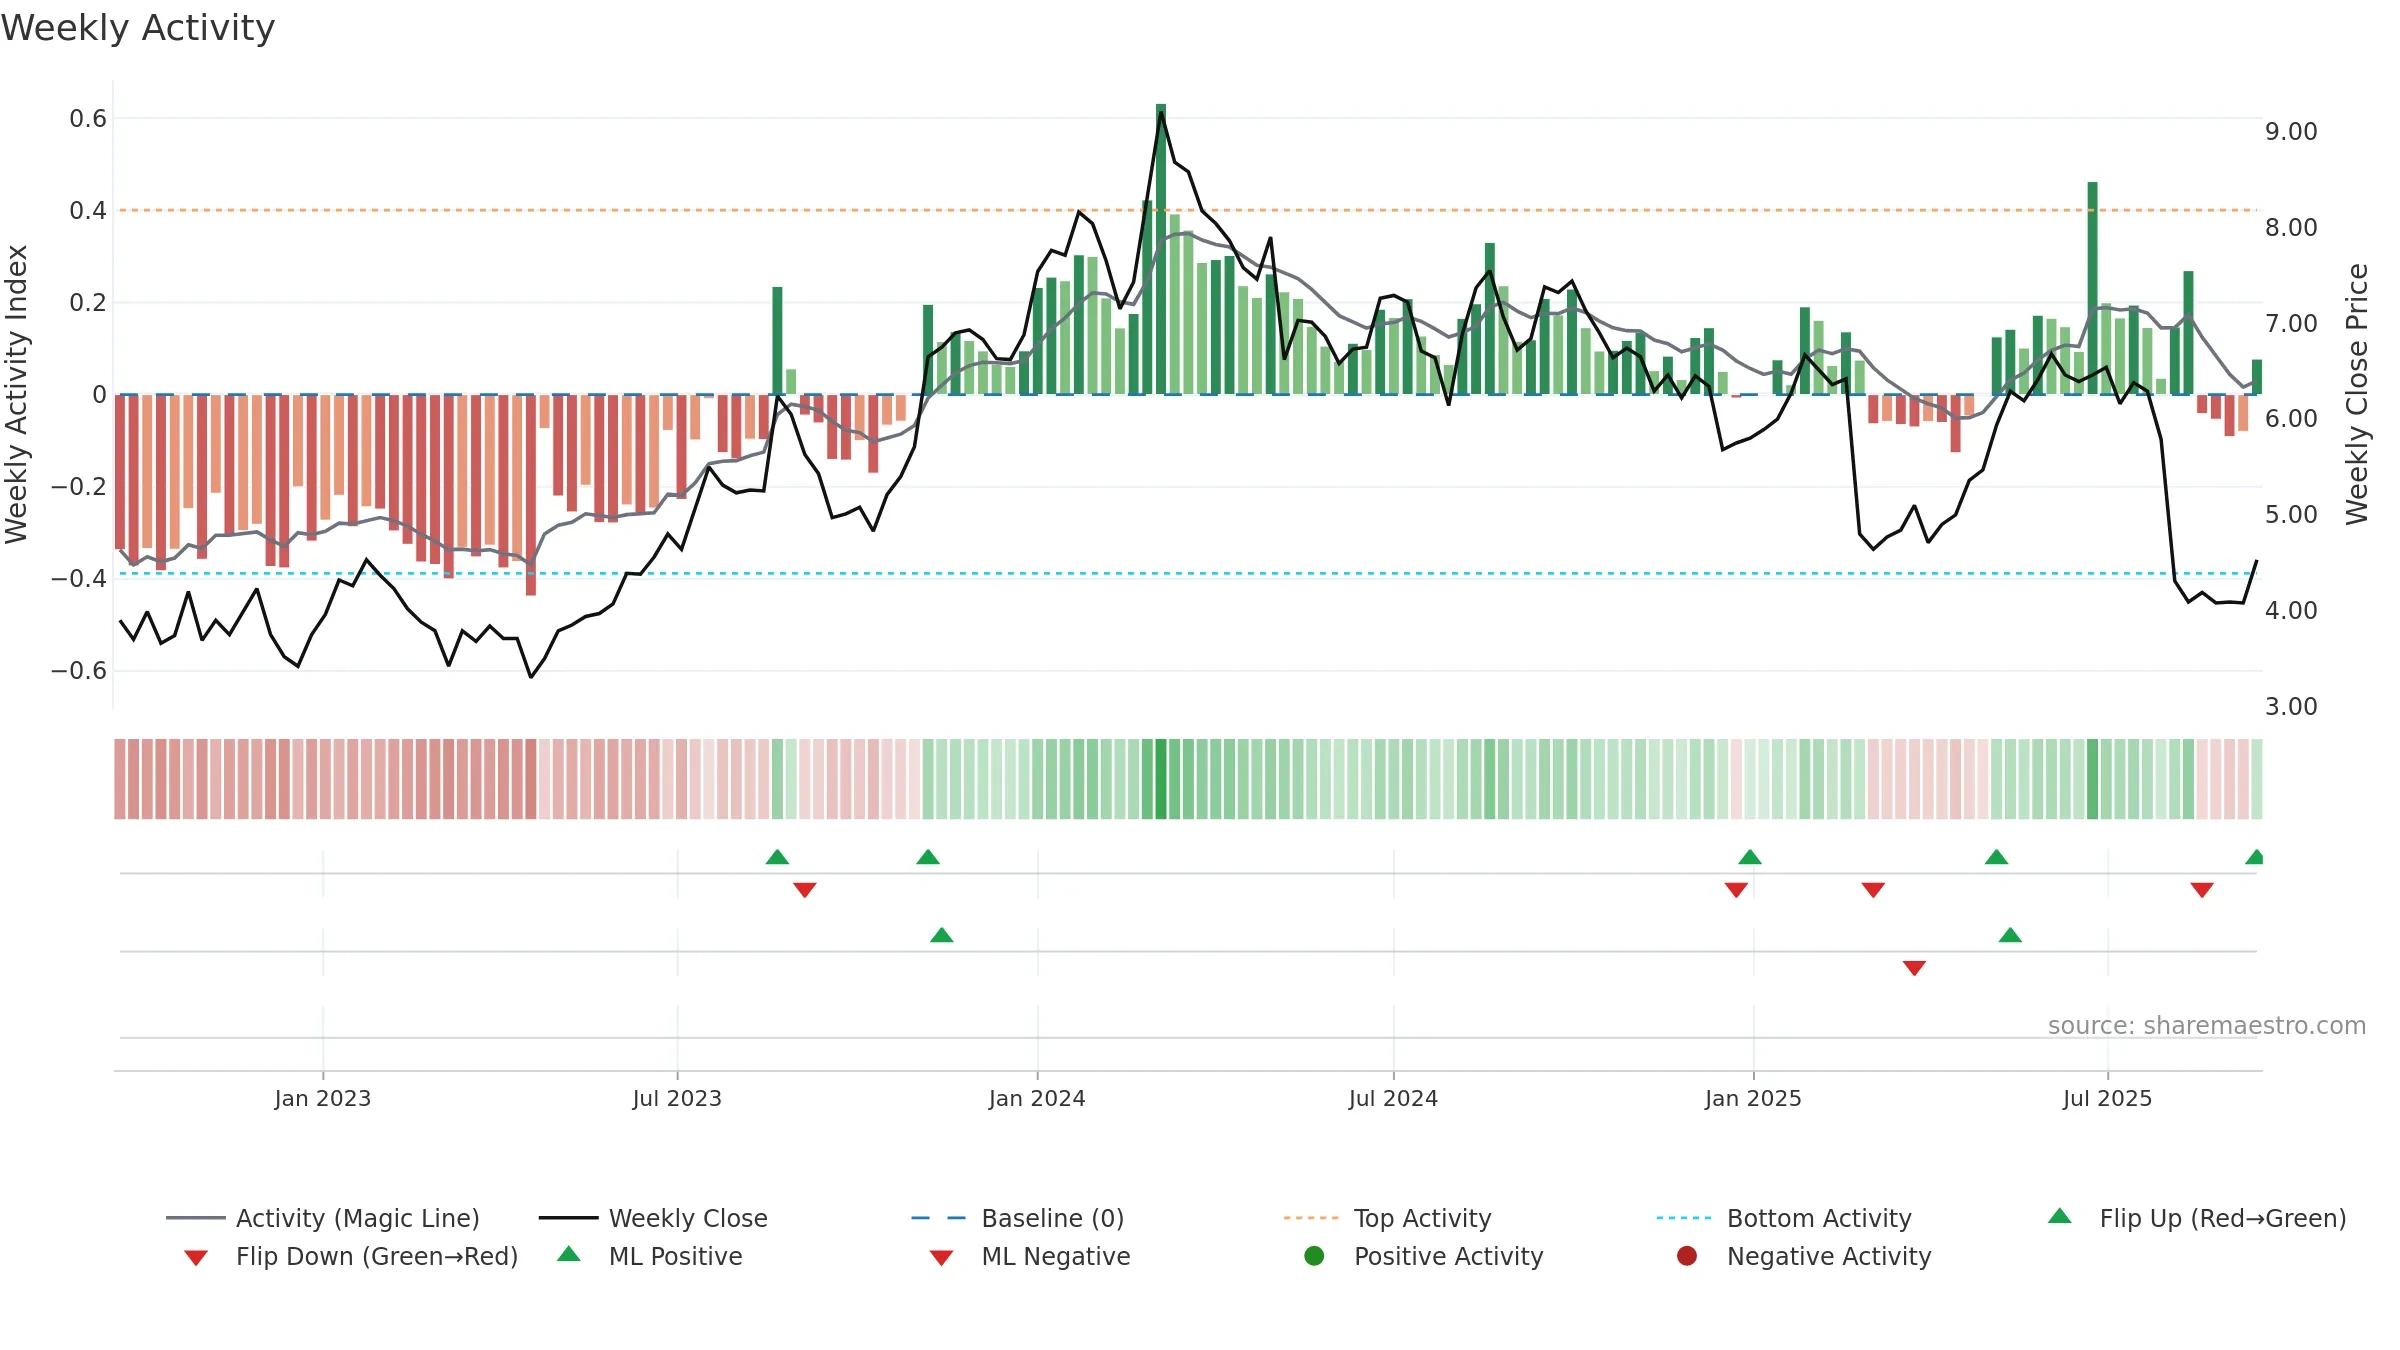Viewport: 2400px width, 1350px height.
Task: Click the Weekly Activity chart title
Action: (138, 28)
